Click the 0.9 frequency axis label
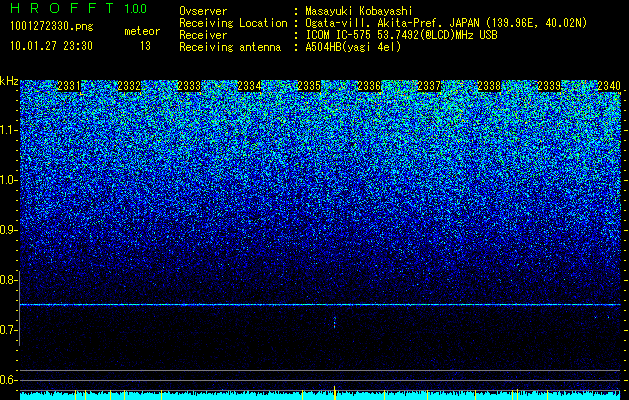The image size is (629, 400). 8,230
